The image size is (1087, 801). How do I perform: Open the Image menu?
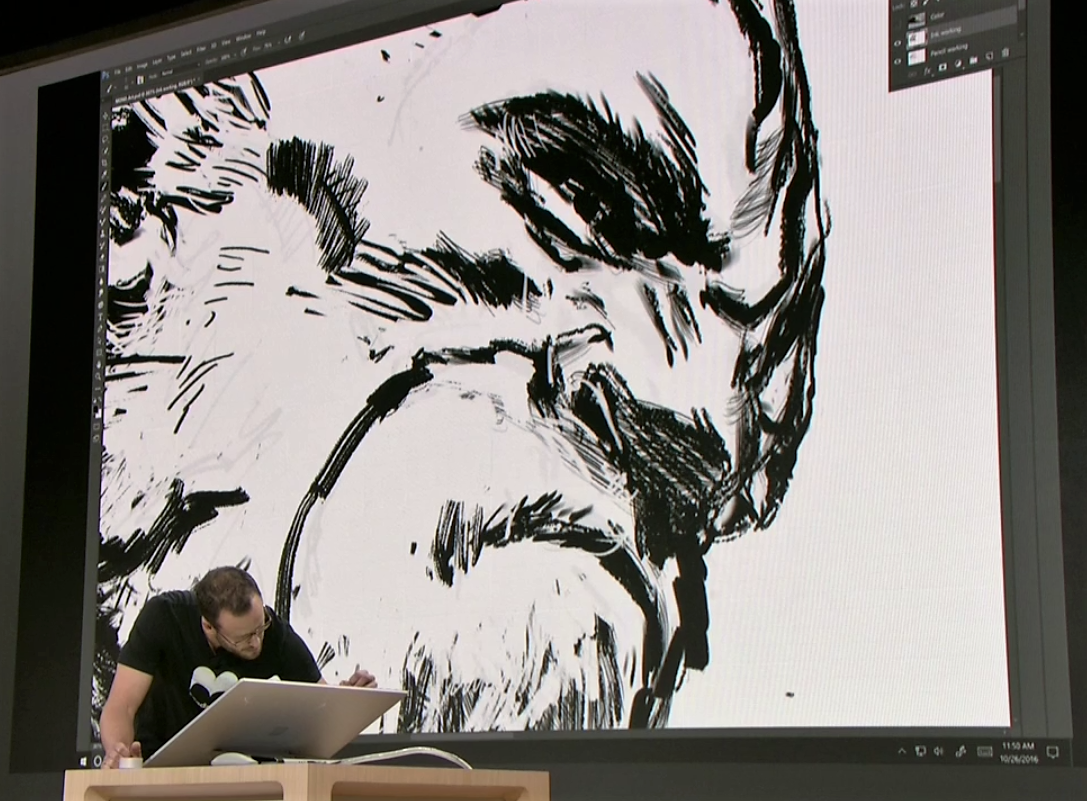tap(142, 64)
